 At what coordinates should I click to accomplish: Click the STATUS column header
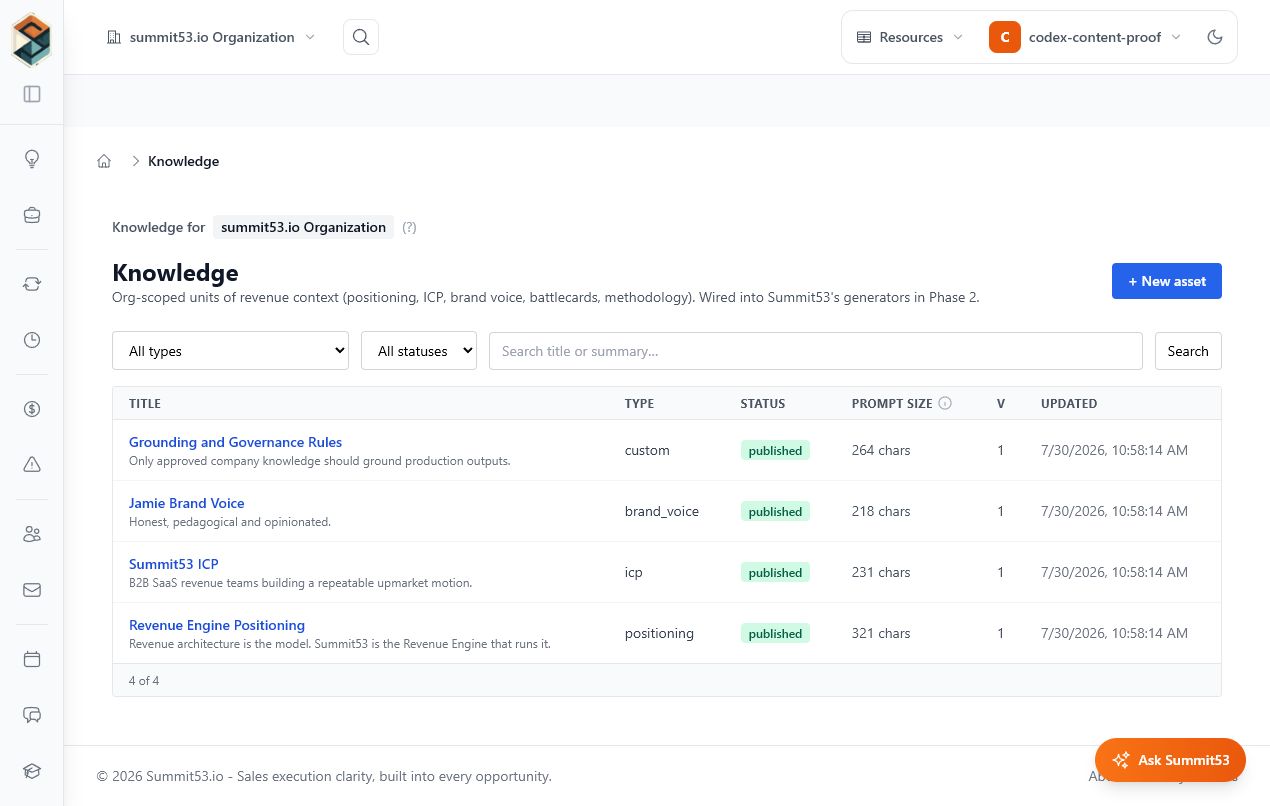click(763, 404)
